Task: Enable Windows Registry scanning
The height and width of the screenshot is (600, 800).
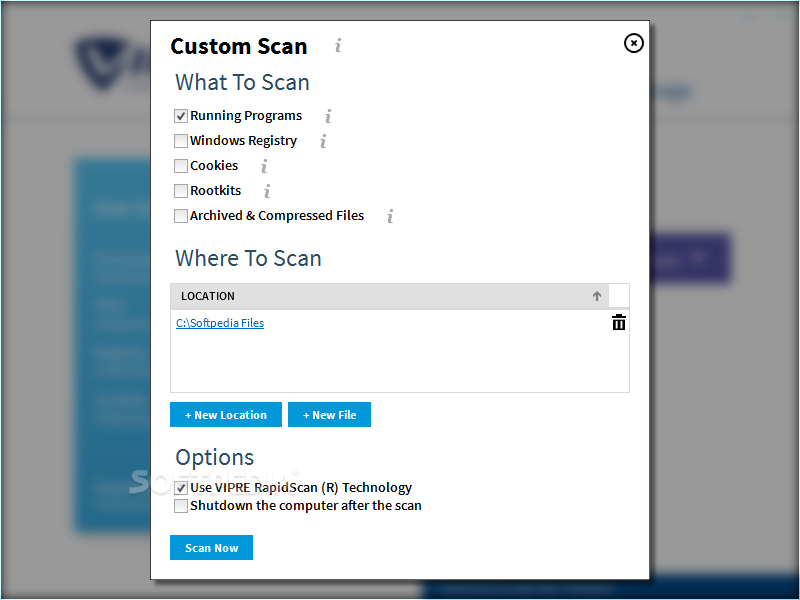Action: click(x=181, y=141)
